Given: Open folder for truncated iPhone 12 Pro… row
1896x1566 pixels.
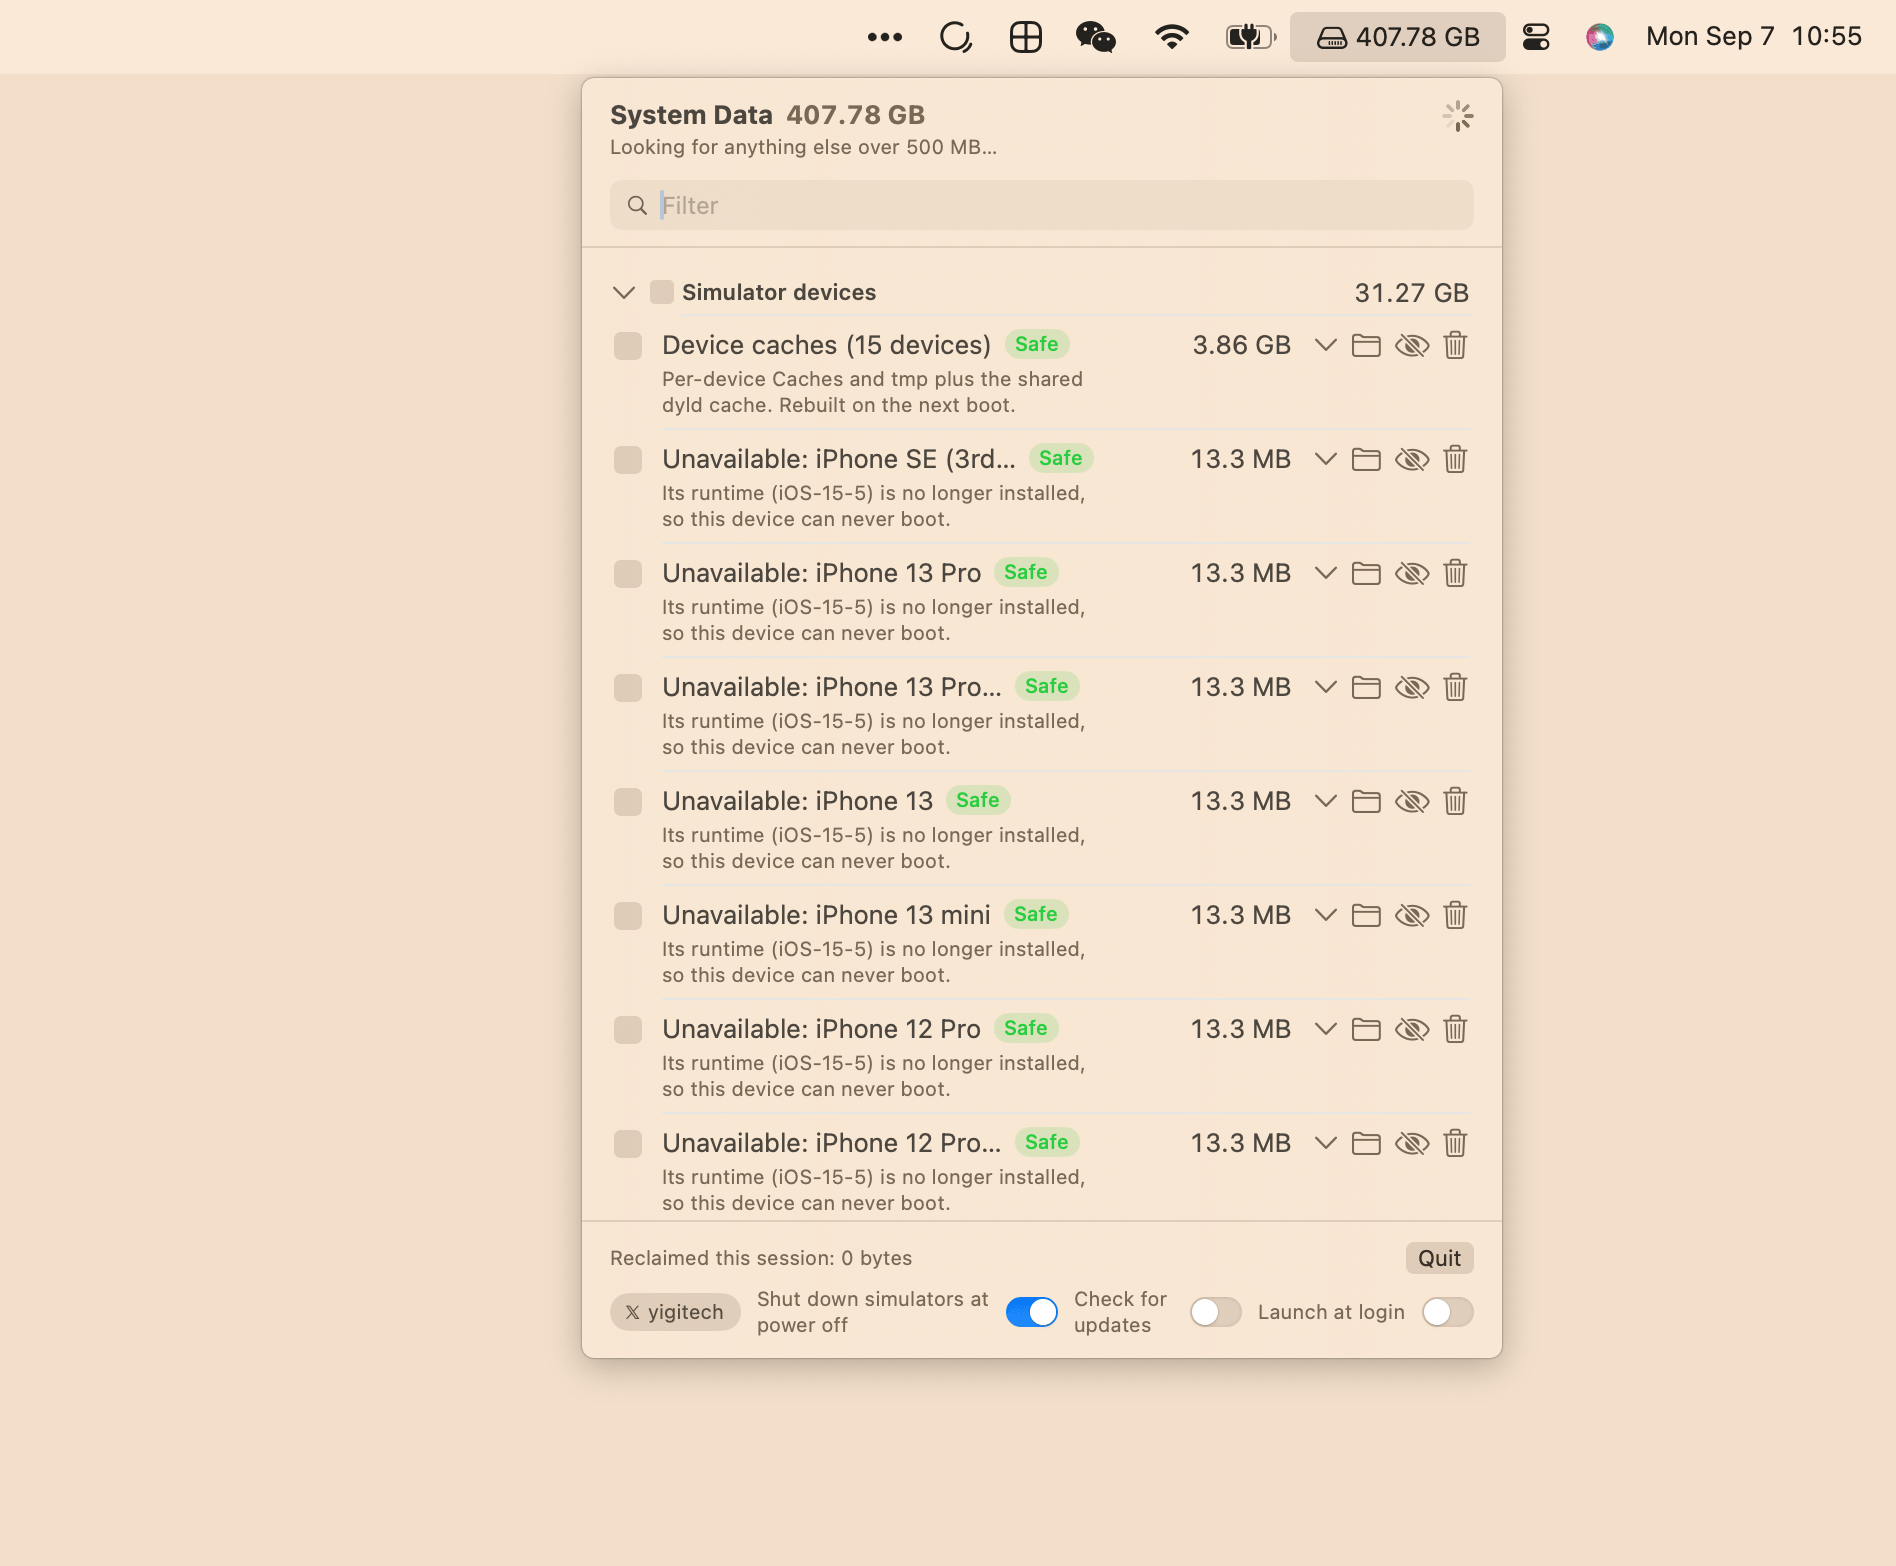Looking at the screenshot, I should tap(1366, 1144).
